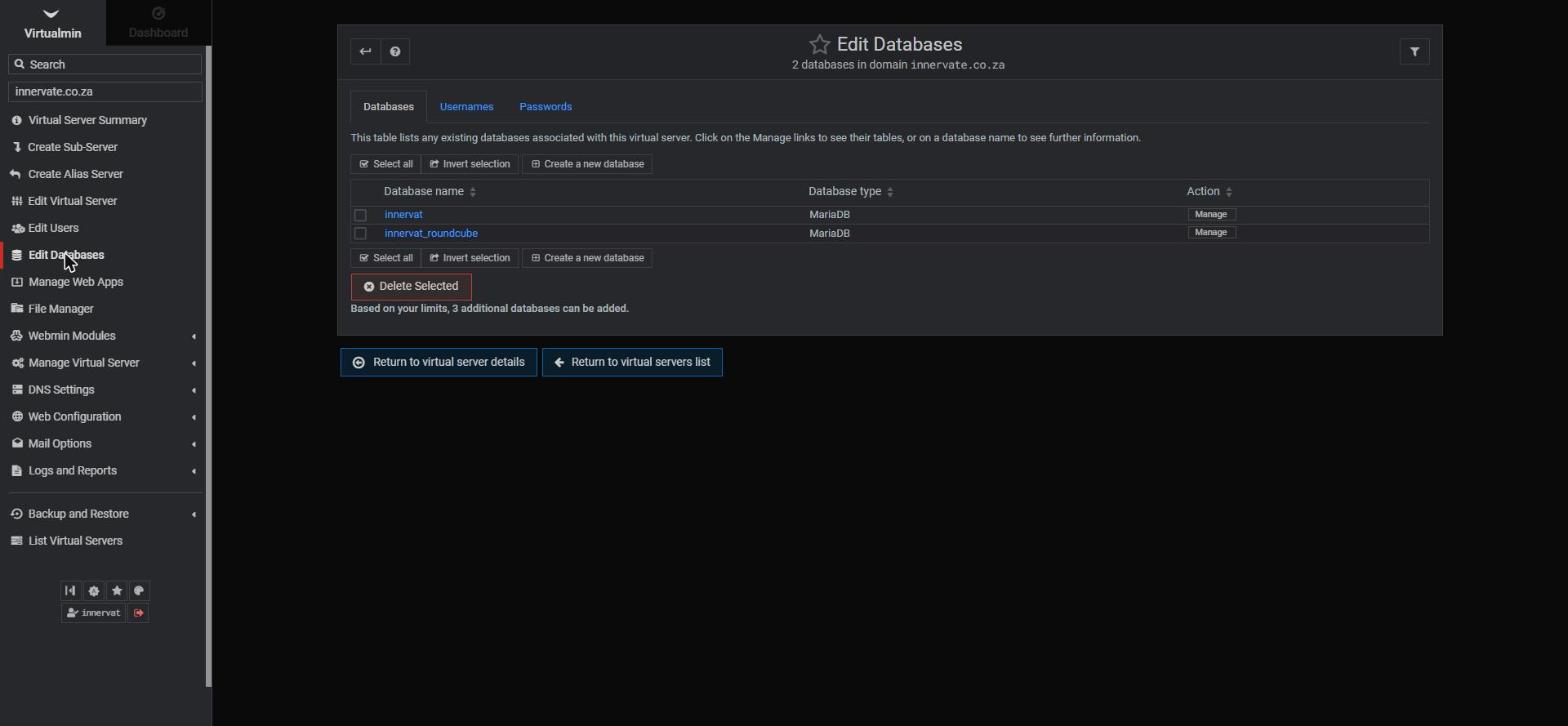Click the palette theme icon in sidebar
Image resolution: width=1568 pixels, height=726 pixels.
pos(139,591)
